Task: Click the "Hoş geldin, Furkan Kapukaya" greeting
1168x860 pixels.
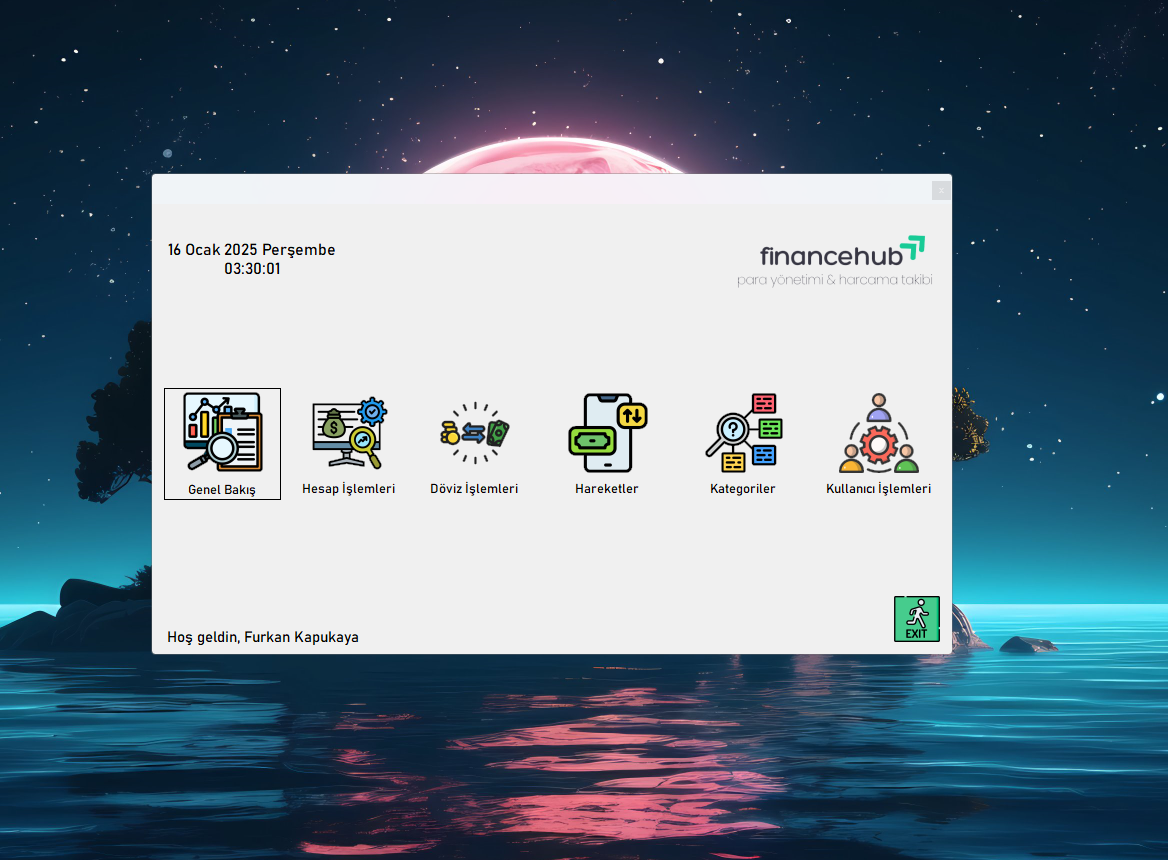Action: [263, 637]
